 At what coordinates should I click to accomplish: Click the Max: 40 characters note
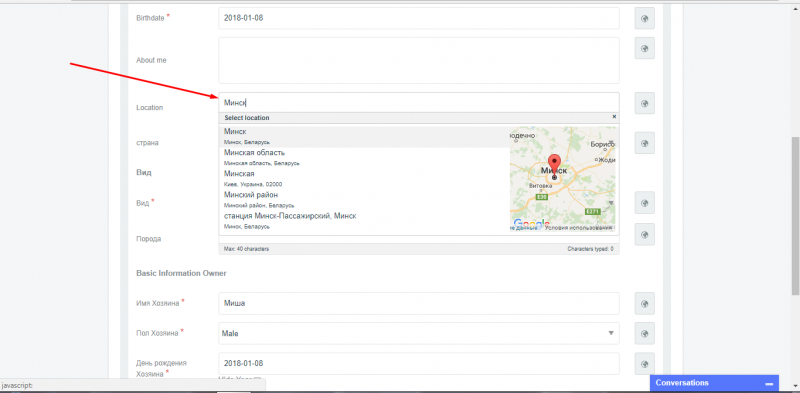click(x=246, y=249)
